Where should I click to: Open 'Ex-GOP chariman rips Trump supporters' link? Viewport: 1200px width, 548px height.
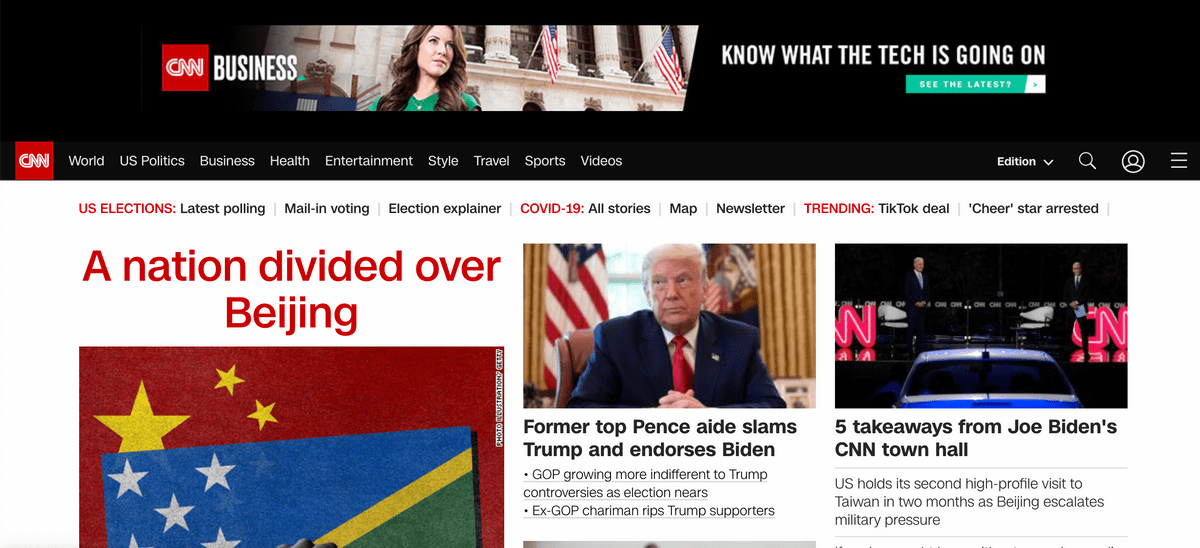[649, 510]
